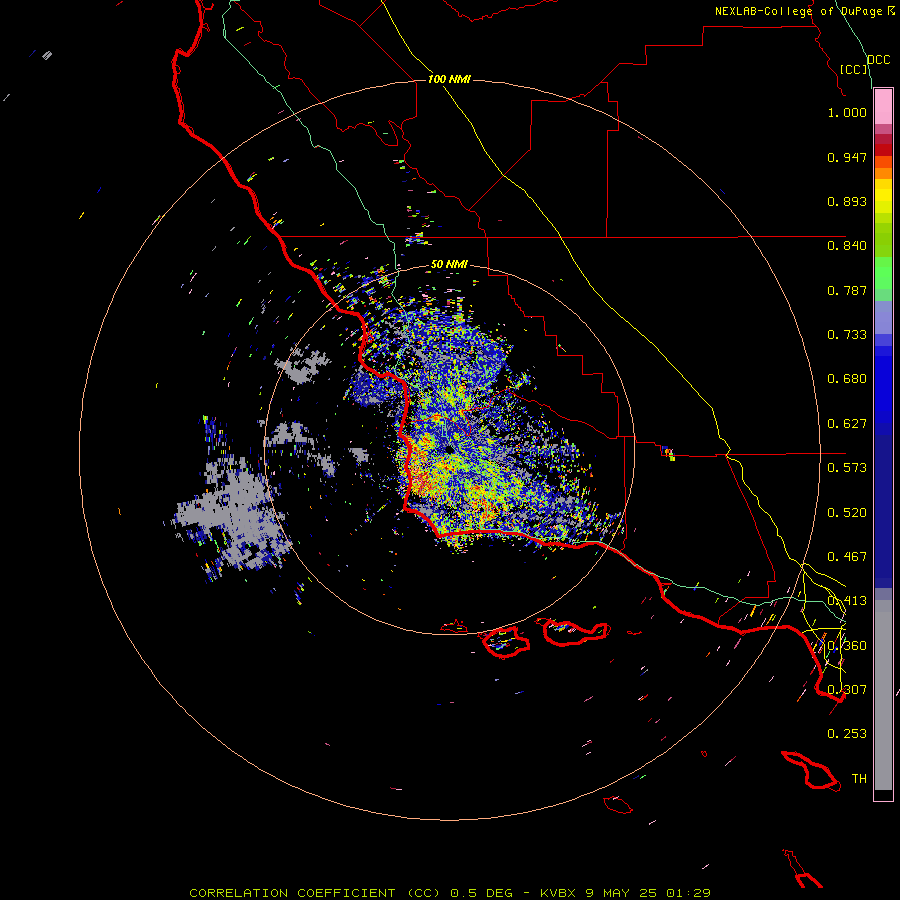Select the 0.360 scale label

coord(847,646)
